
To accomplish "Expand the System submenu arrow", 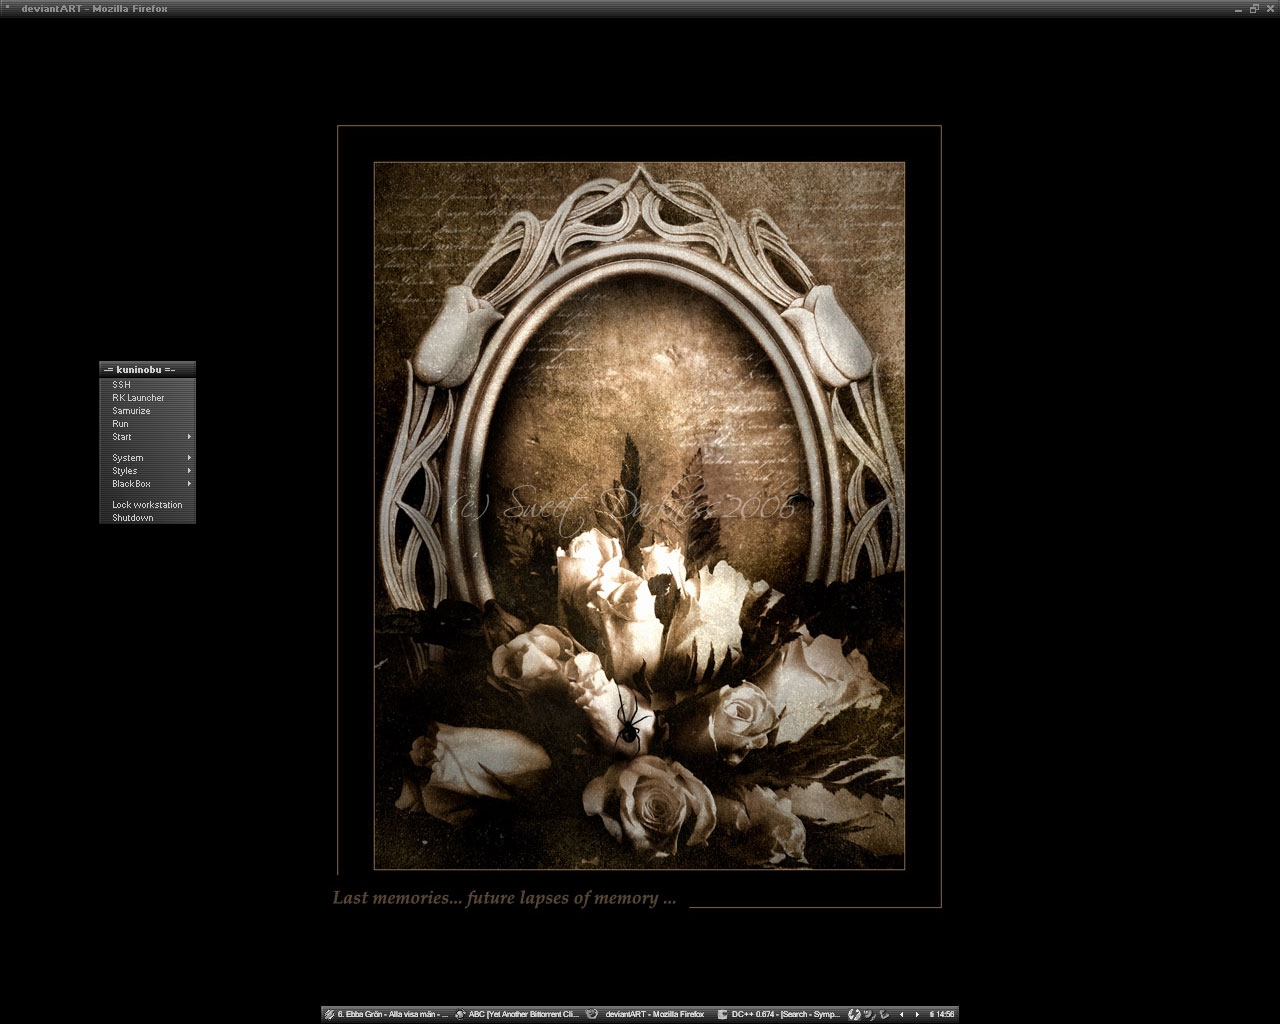I will point(189,458).
